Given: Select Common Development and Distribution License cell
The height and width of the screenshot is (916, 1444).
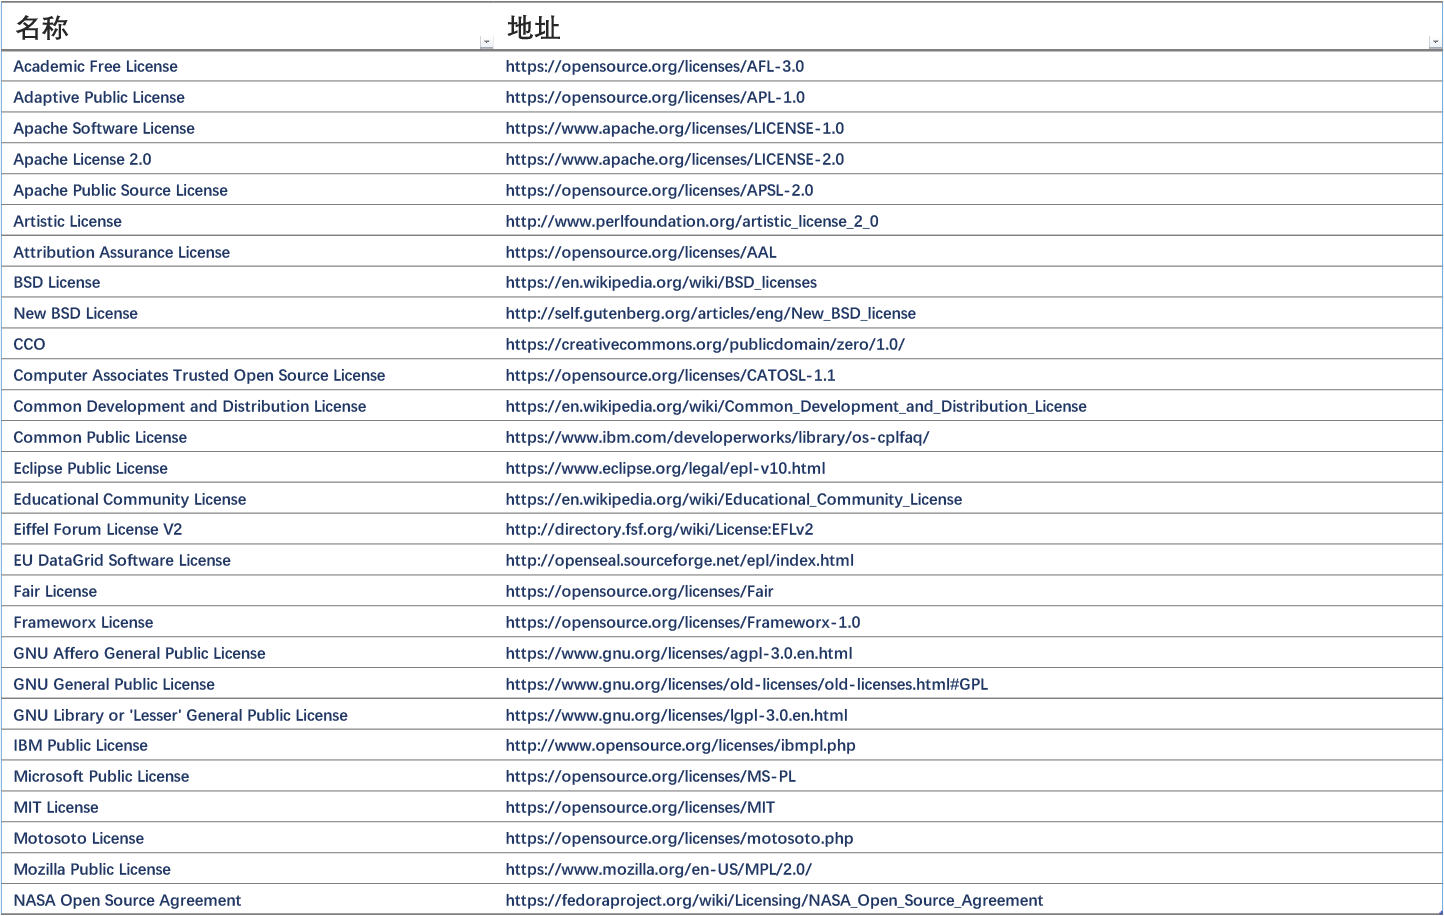Looking at the screenshot, I should click(190, 406).
